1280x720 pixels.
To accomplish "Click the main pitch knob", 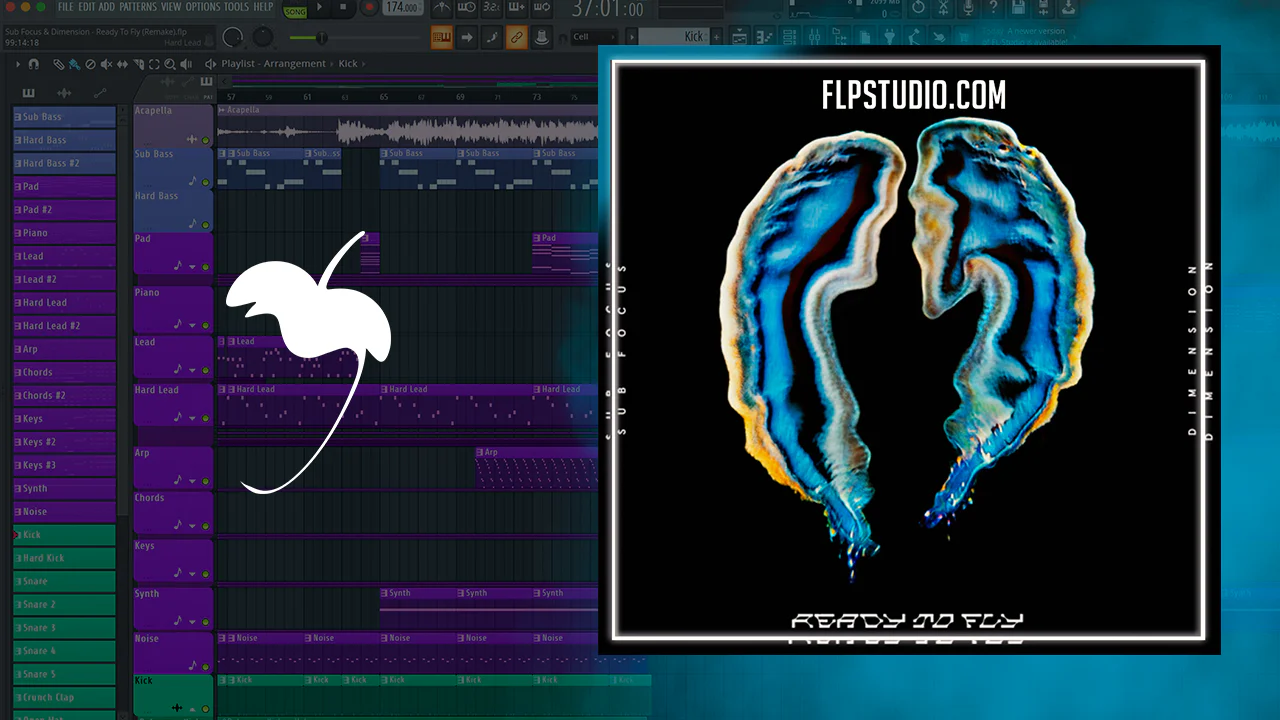I will point(263,38).
